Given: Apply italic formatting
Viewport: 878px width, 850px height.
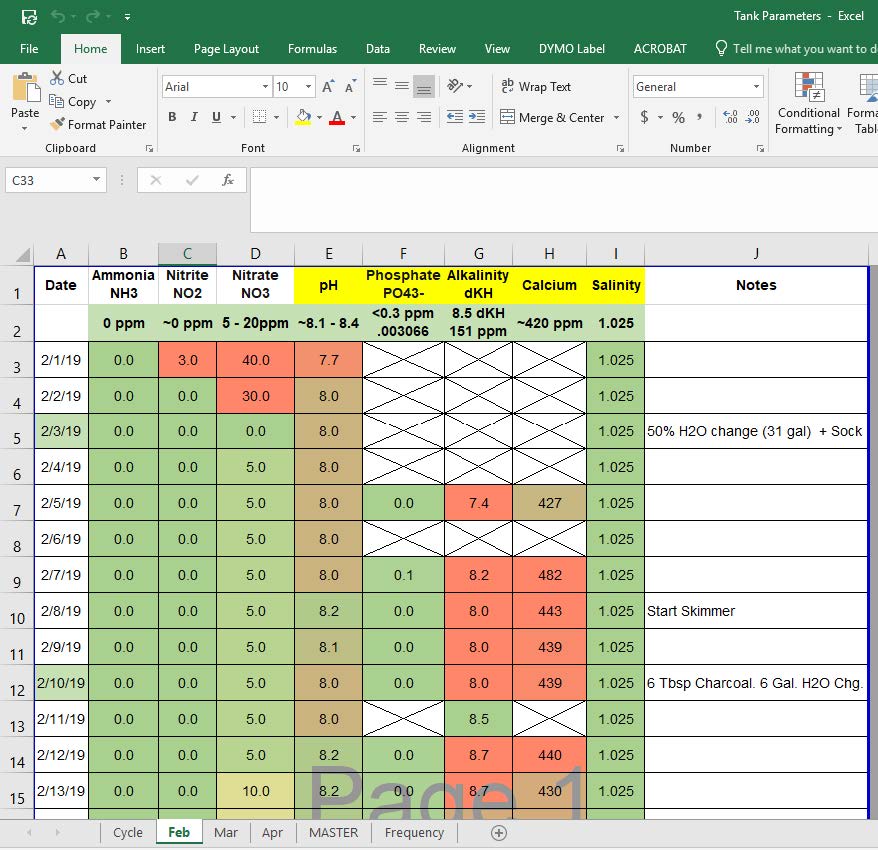Looking at the screenshot, I should 194,117.
